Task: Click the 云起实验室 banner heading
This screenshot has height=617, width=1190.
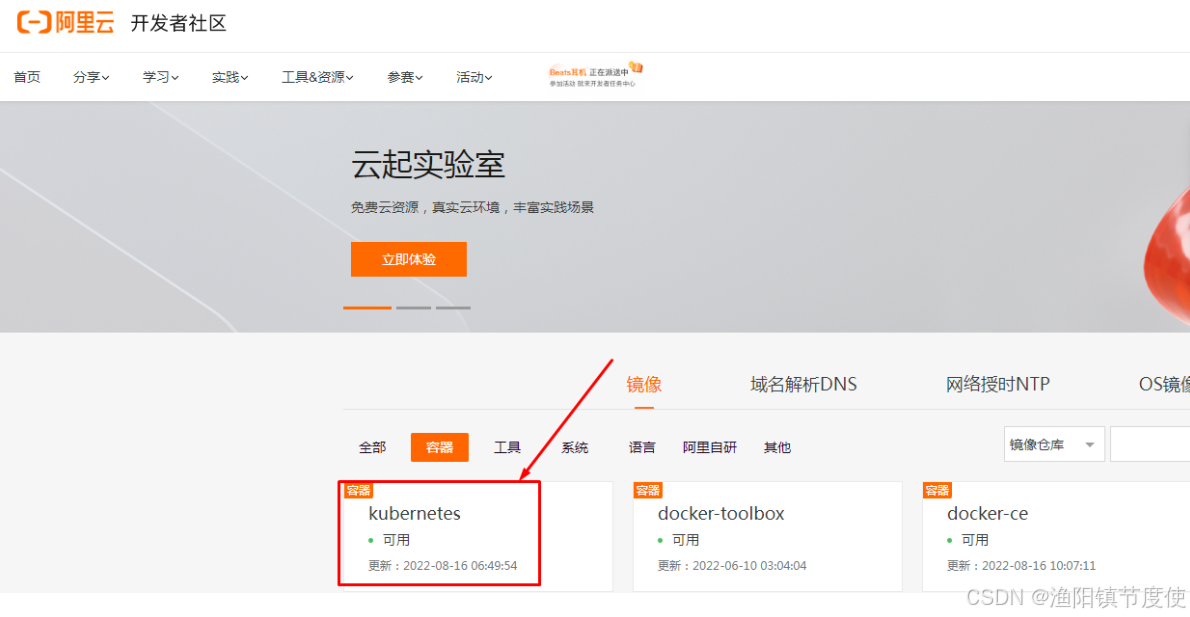Action: coord(428,165)
